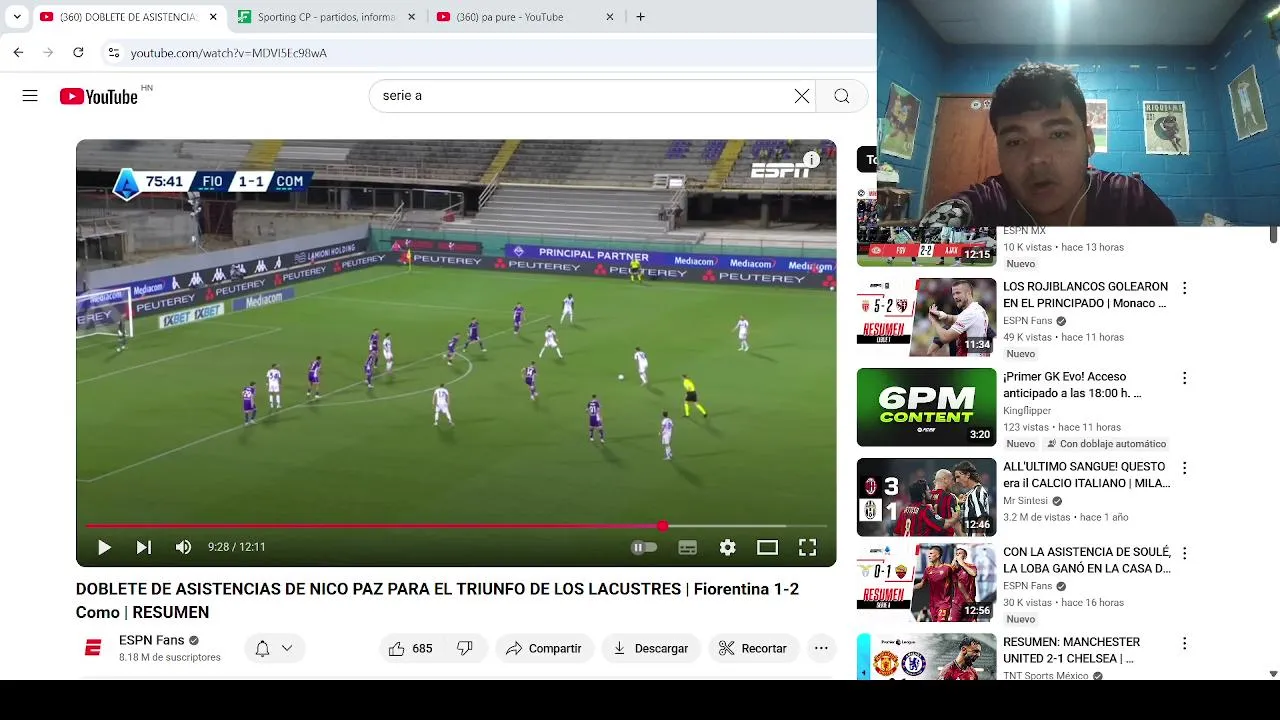Click scrollbar down arrow at bottom right

coord(1273,674)
